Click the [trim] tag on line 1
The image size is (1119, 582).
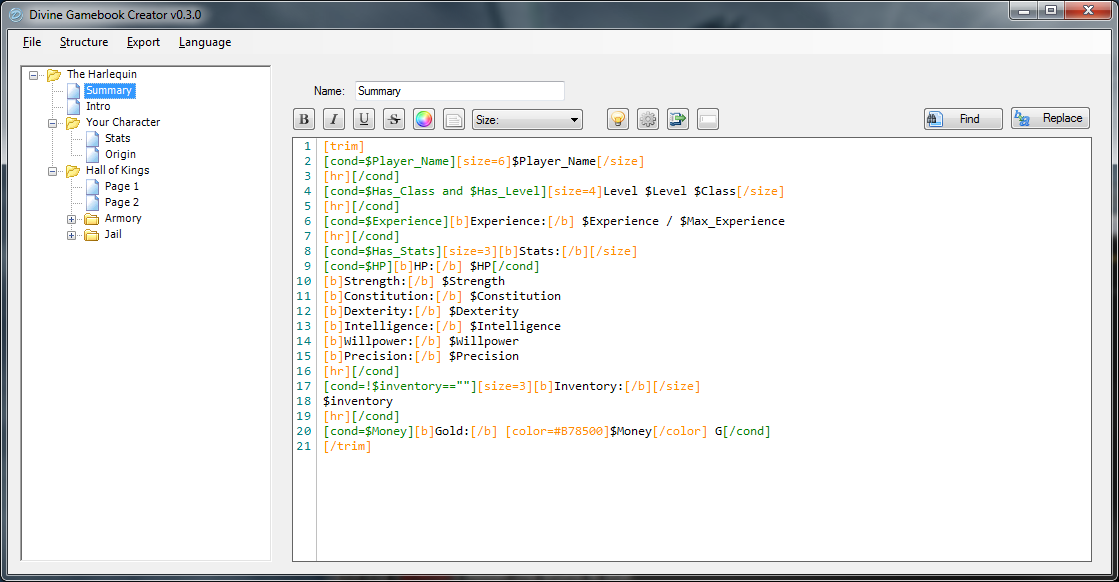click(x=344, y=146)
